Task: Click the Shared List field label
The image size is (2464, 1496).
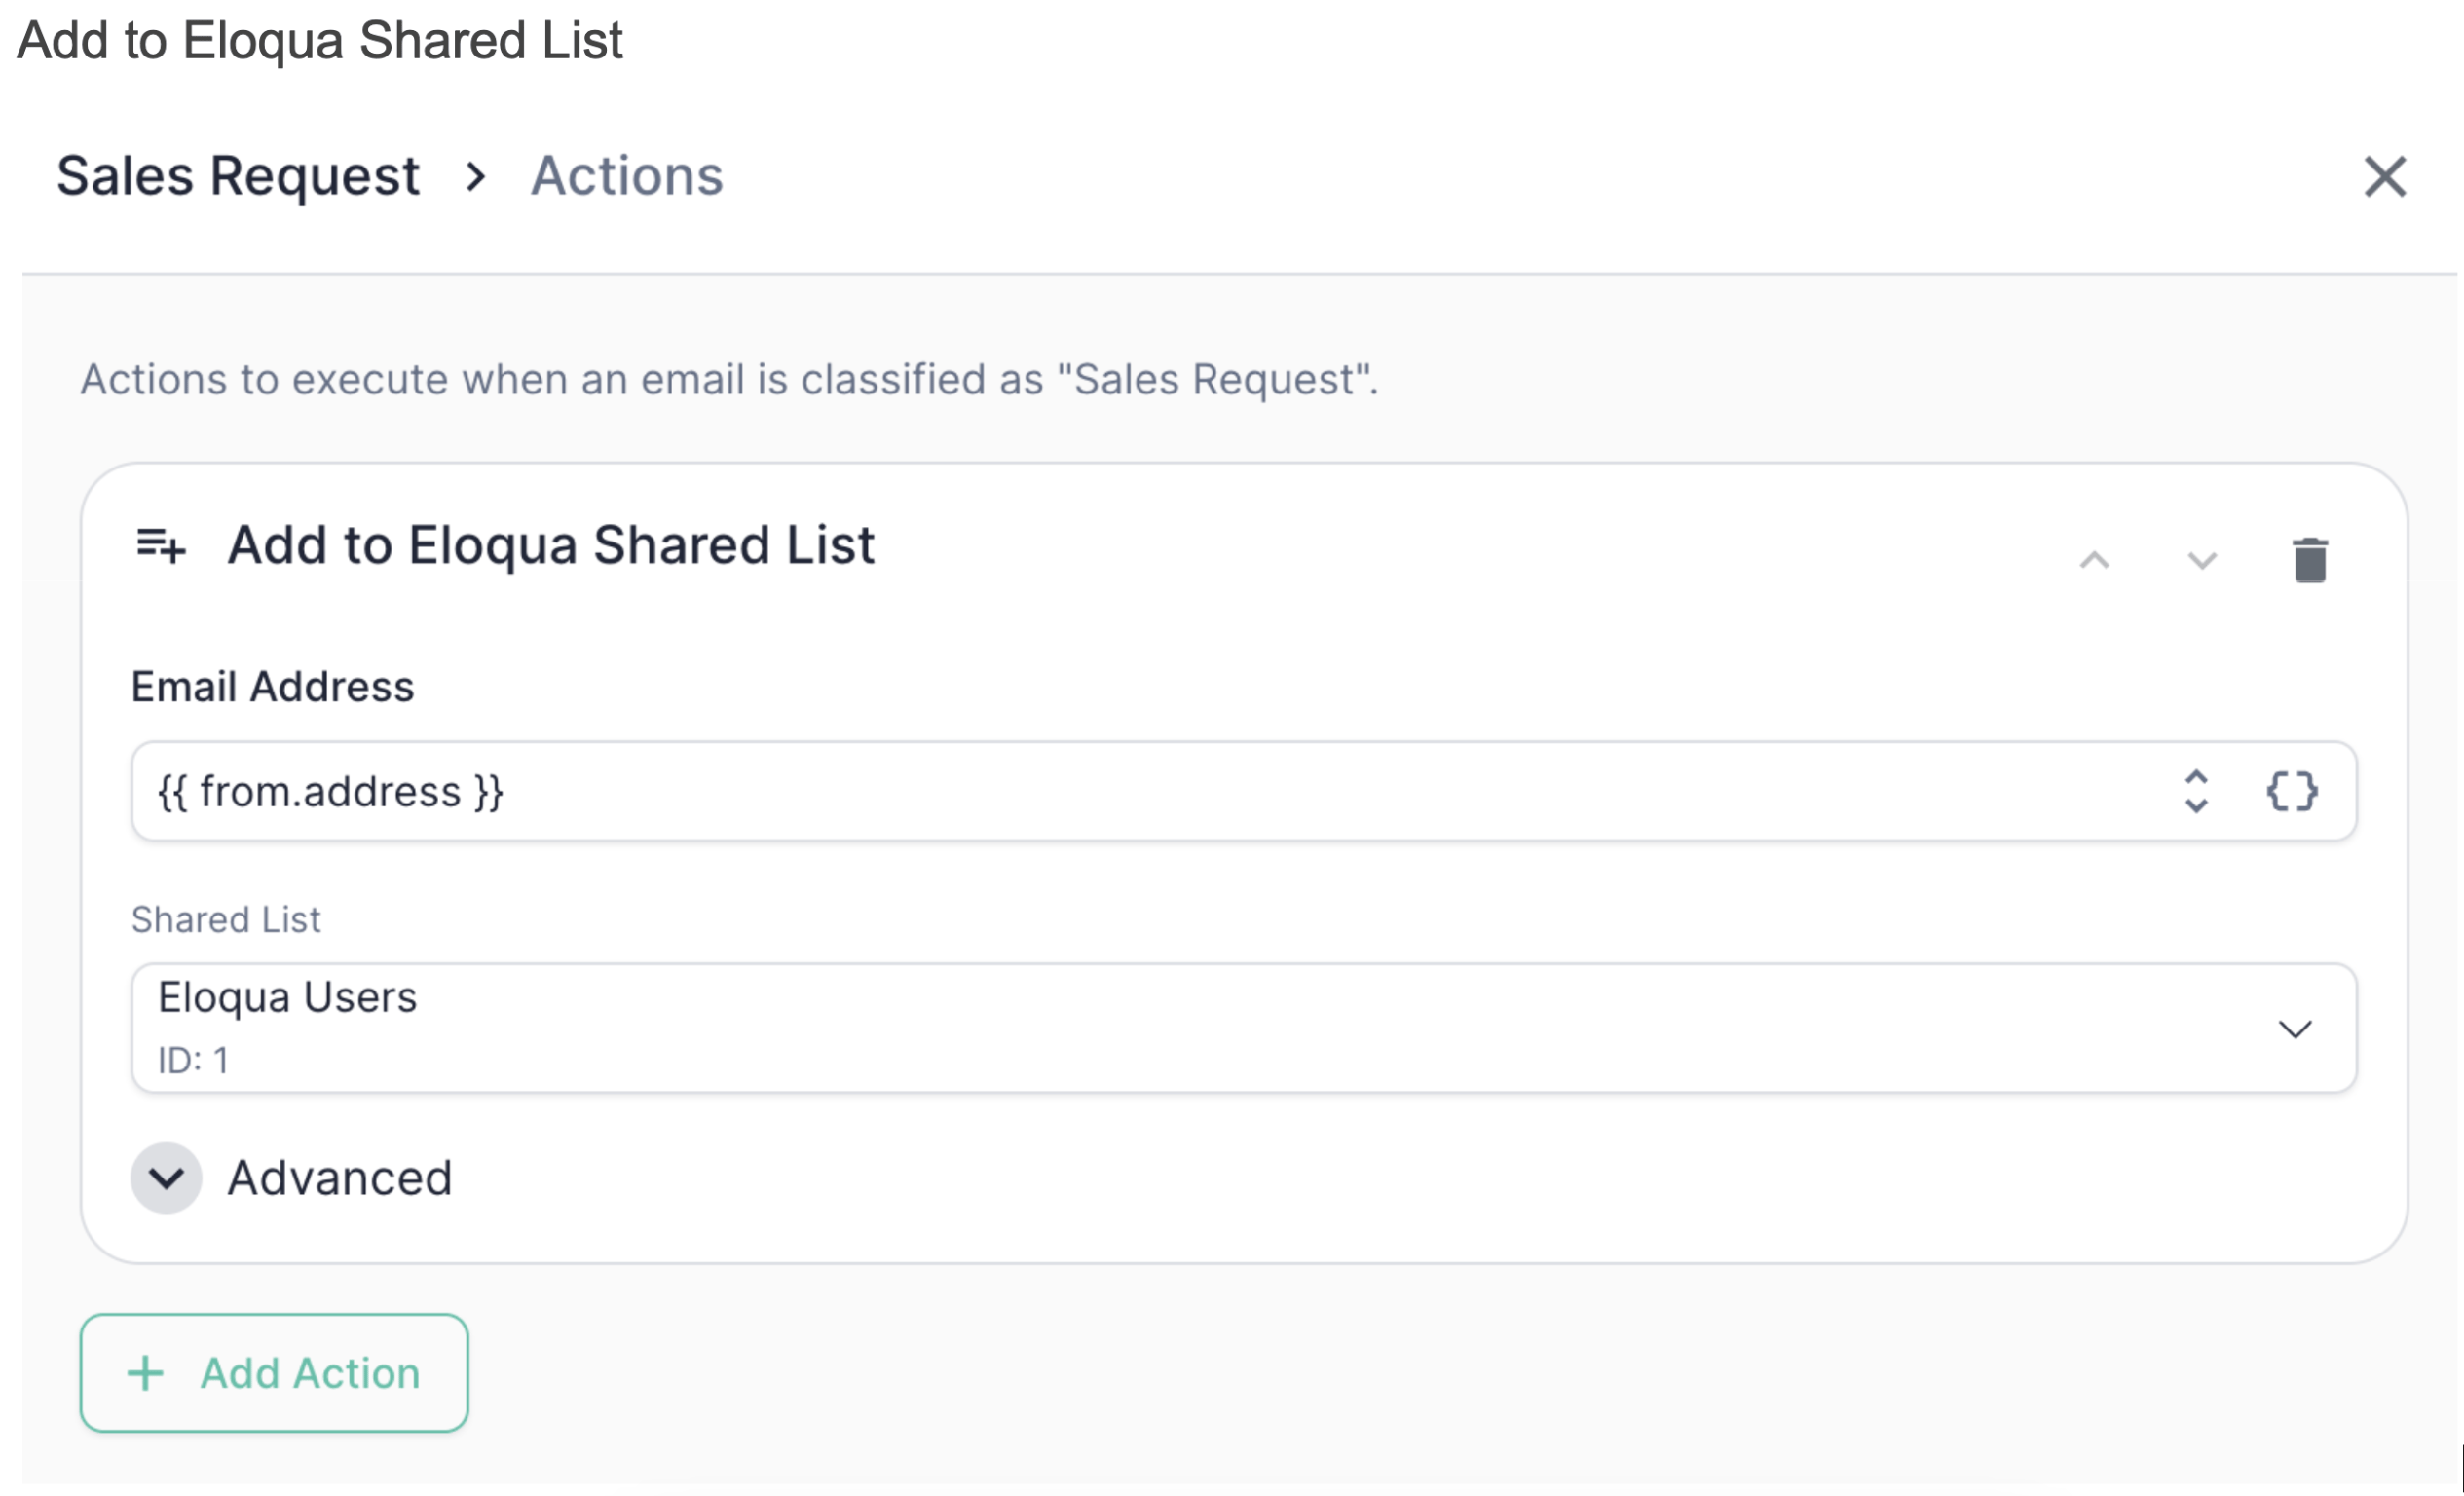Action: pyautogui.click(x=226, y=919)
